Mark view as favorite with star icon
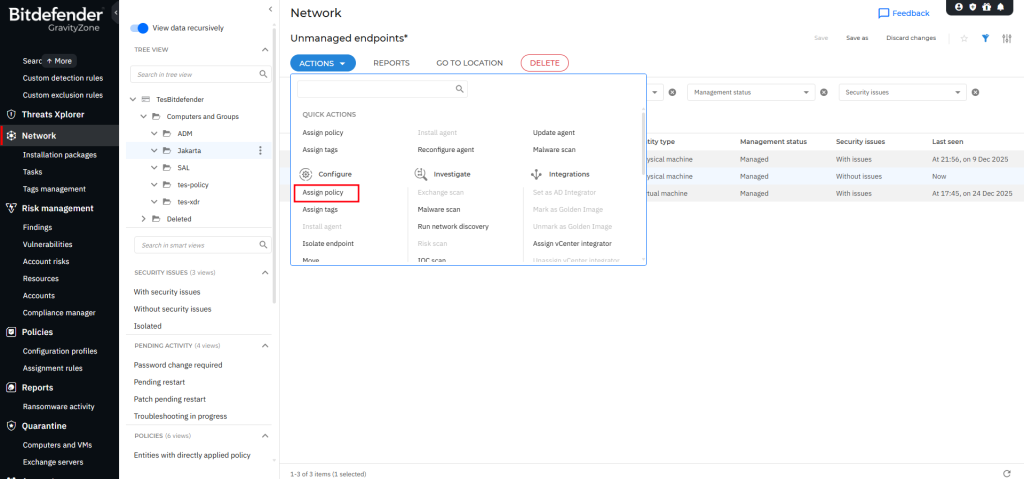Viewport: 1024px width, 479px height. coord(964,38)
